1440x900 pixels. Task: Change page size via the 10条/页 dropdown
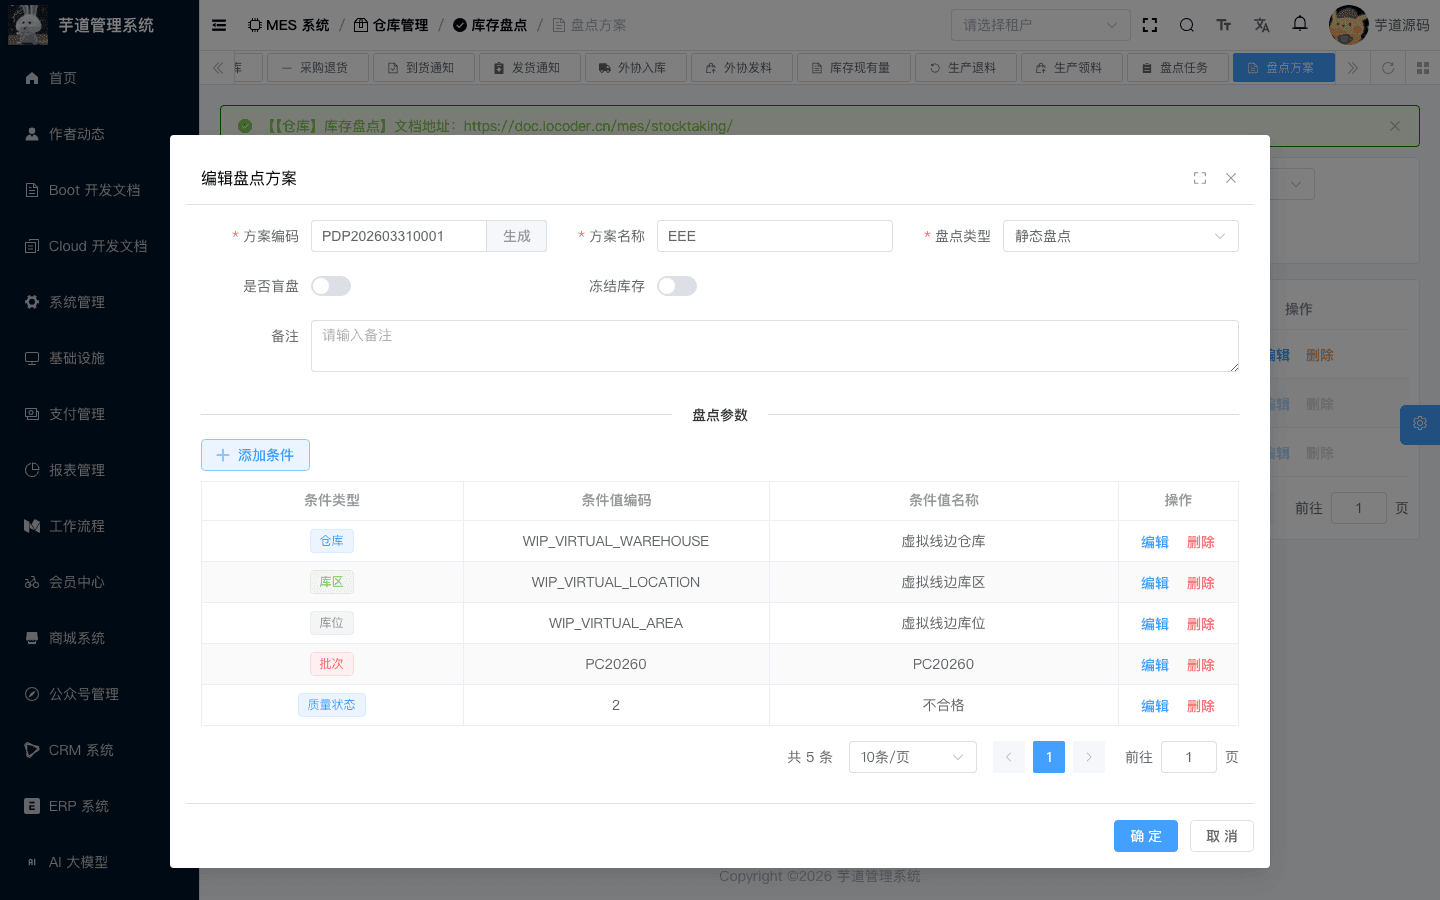pyautogui.click(x=912, y=757)
